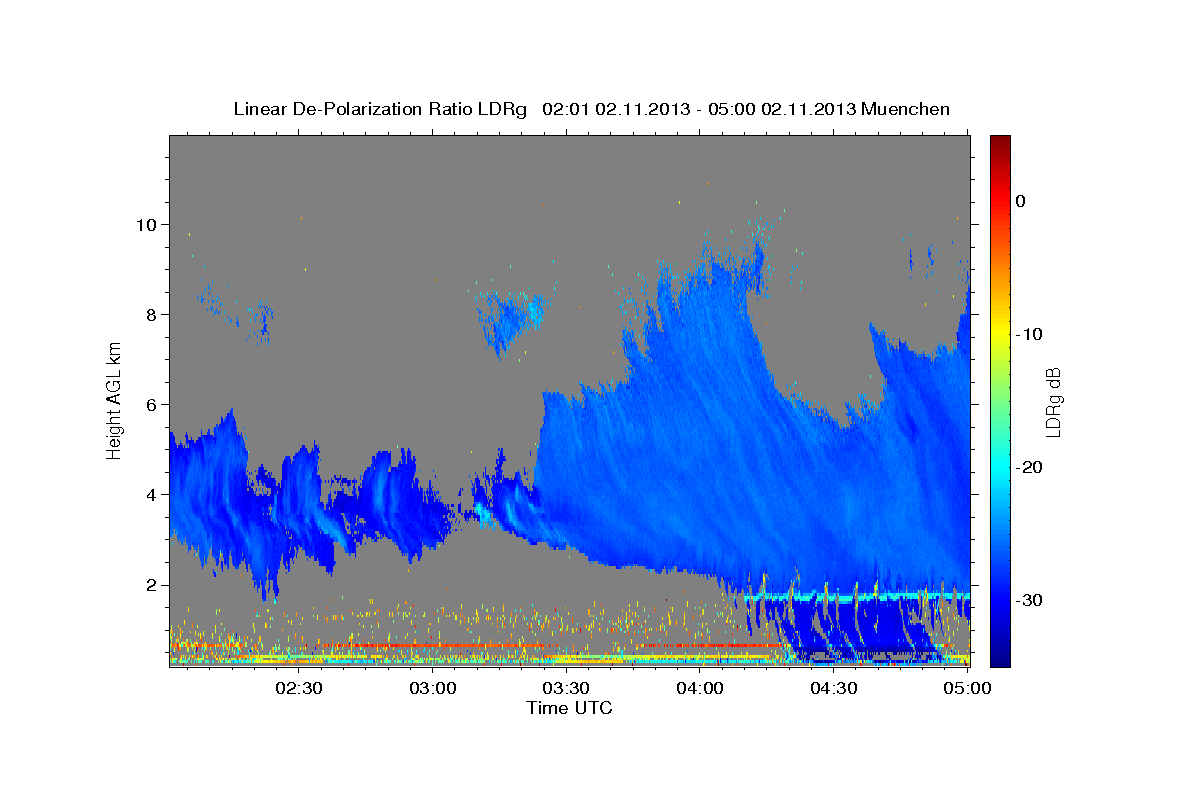The image size is (1200, 800).
Task: Click the red horizontal line near 03:00
Action: click(x=433, y=646)
